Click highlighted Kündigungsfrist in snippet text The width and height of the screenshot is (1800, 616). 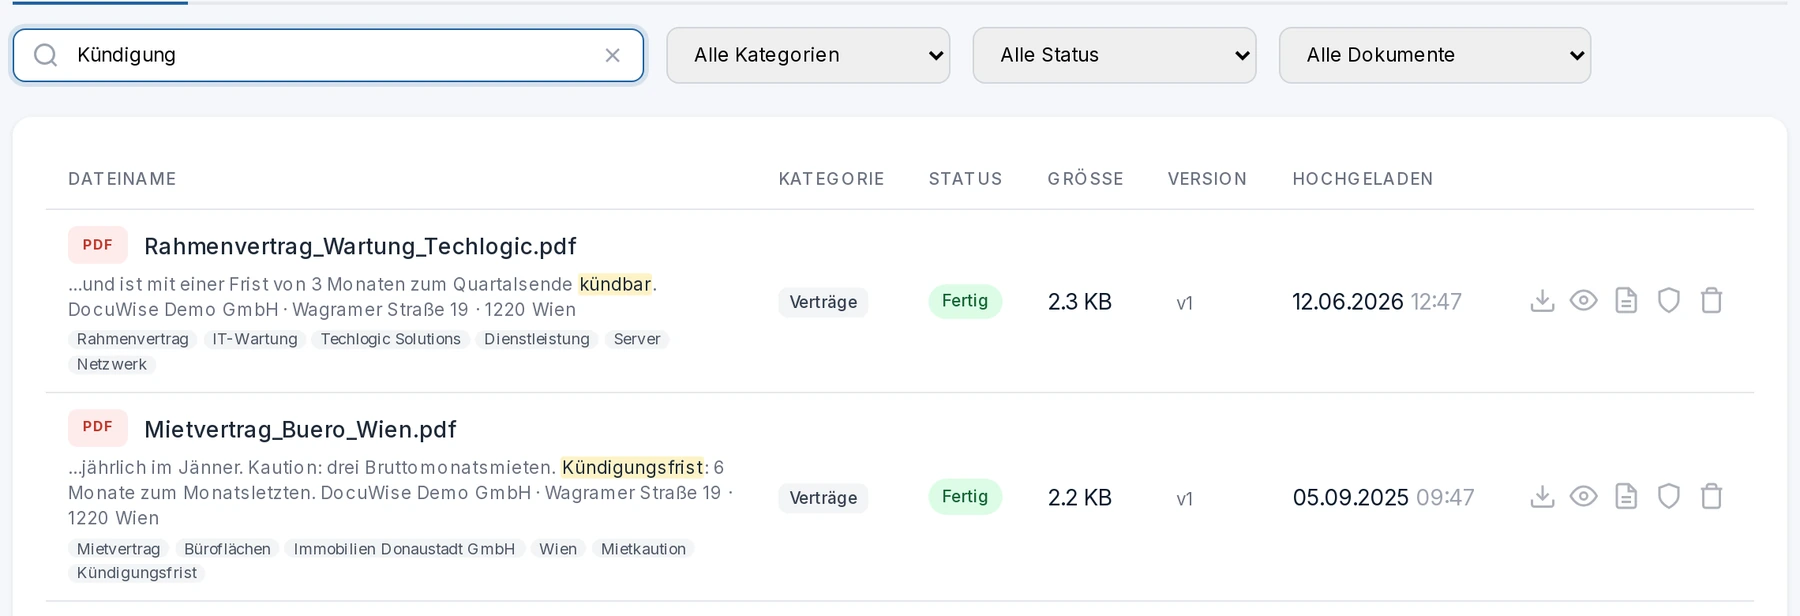pos(632,467)
